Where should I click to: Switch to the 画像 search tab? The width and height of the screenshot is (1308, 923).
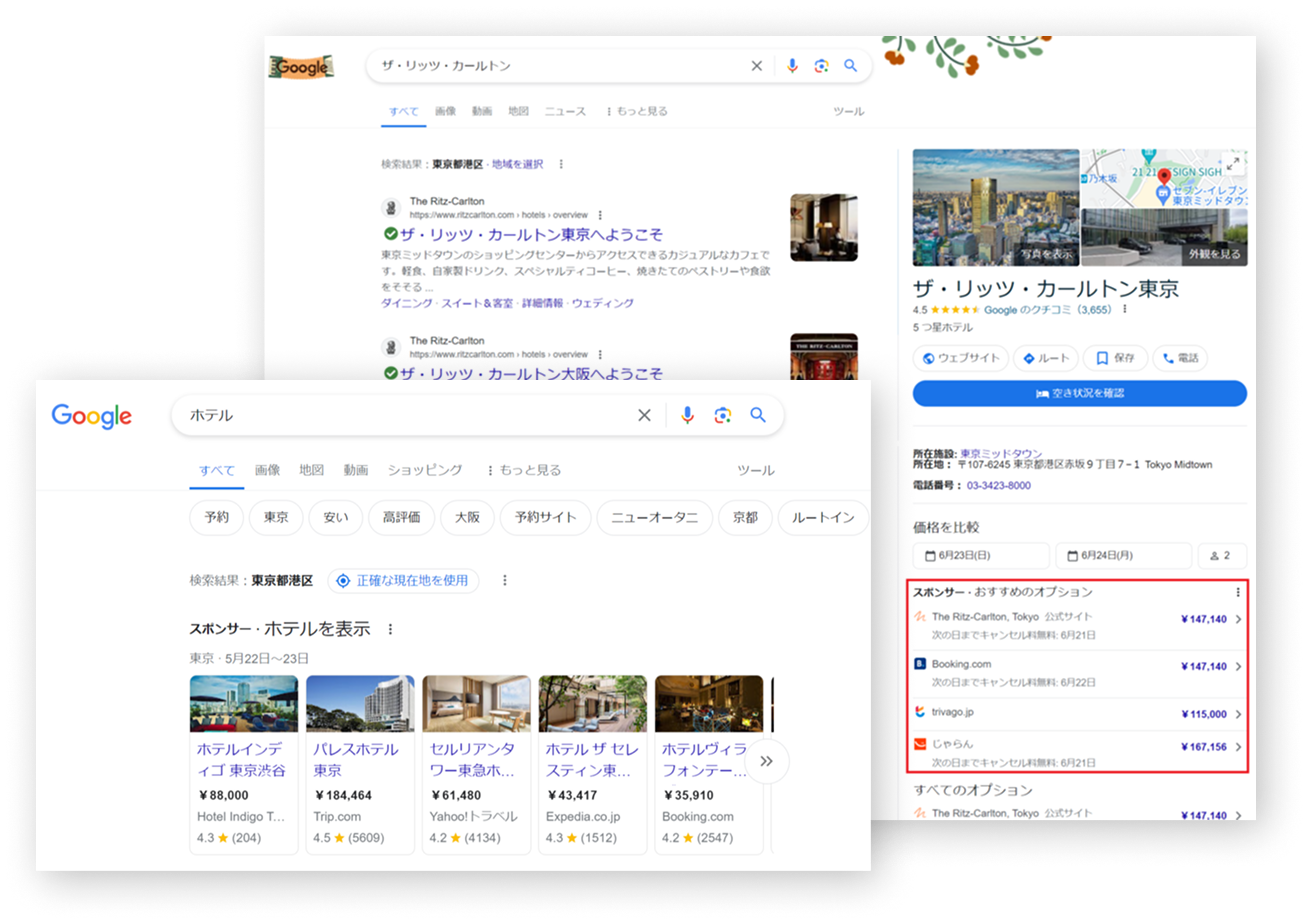click(268, 470)
